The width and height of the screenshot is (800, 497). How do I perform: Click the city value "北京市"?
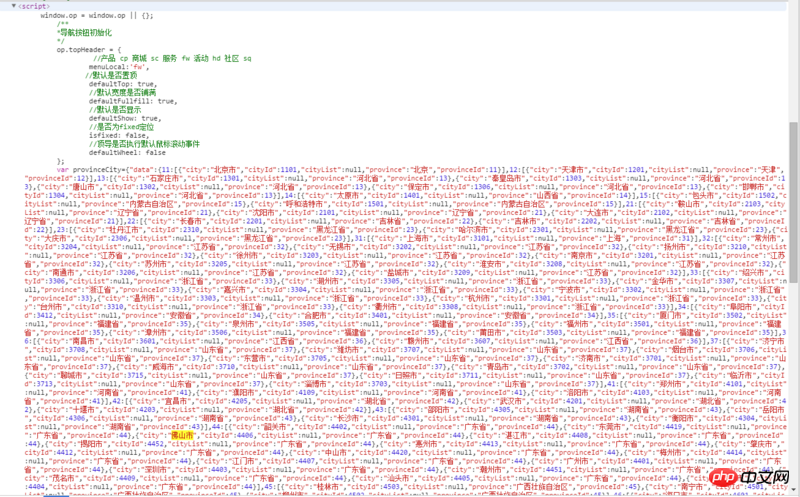point(224,169)
